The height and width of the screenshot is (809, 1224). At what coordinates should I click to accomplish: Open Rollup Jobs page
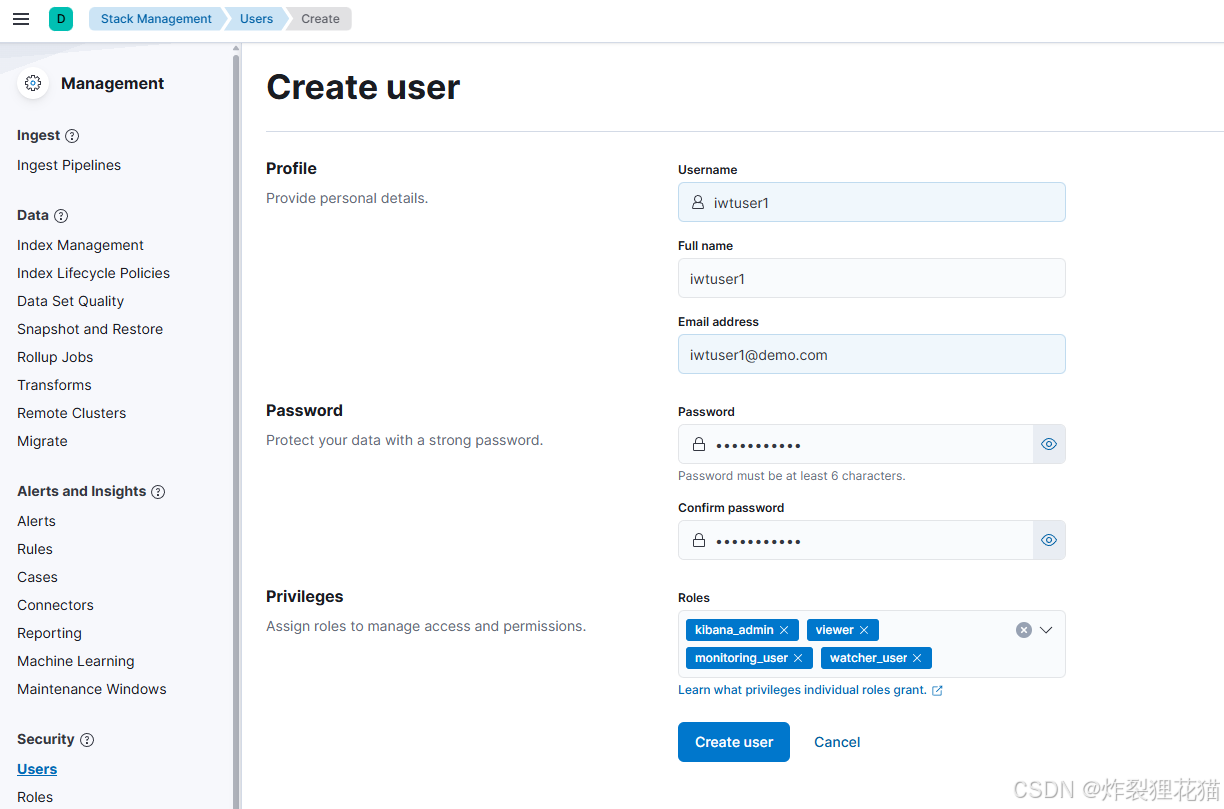[55, 357]
